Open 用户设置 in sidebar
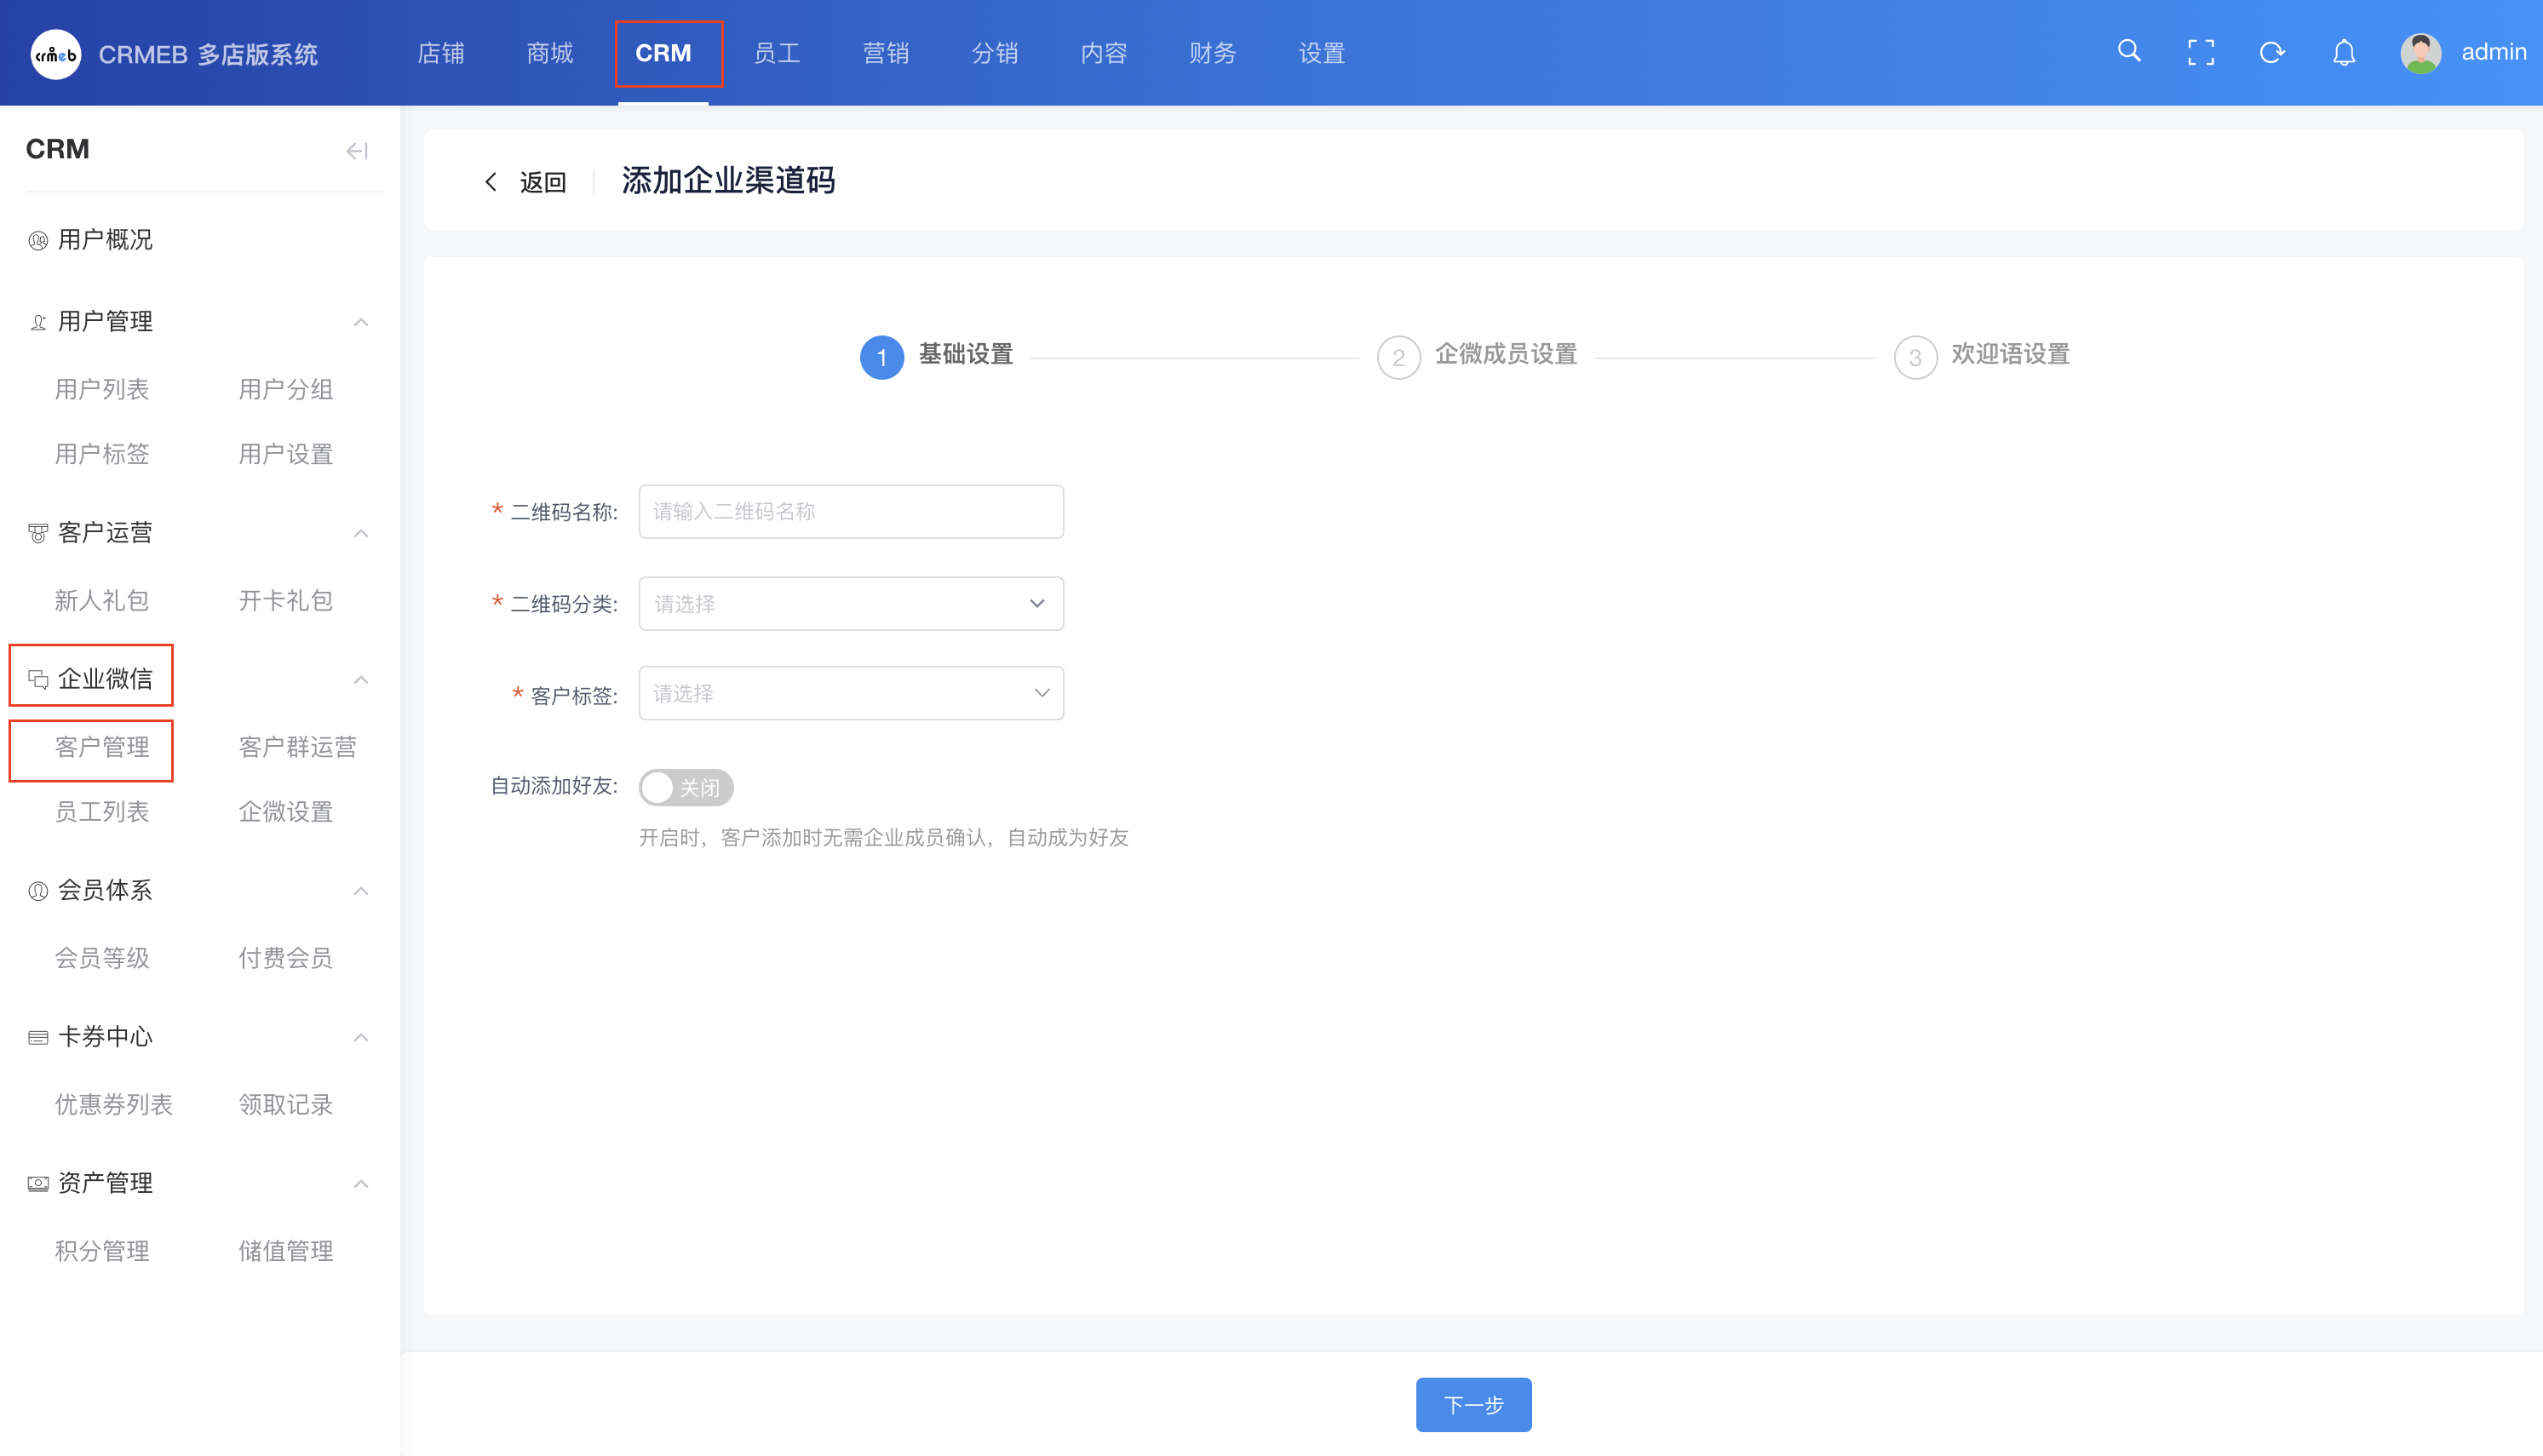Image resolution: width=2543 pixels, height=1456 pixels. (286, 454)
